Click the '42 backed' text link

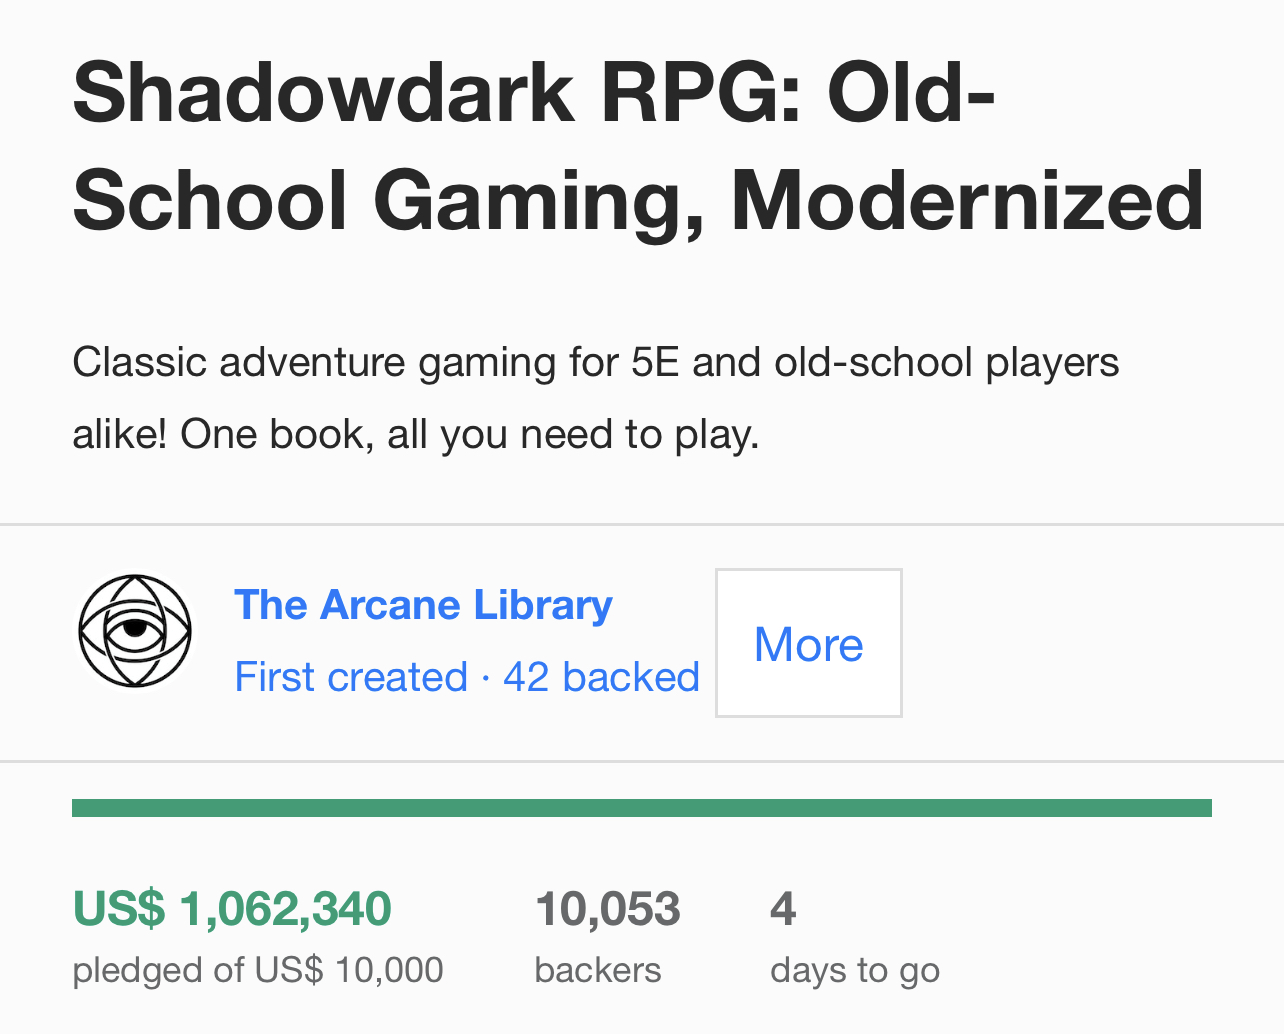coord(601,677)
